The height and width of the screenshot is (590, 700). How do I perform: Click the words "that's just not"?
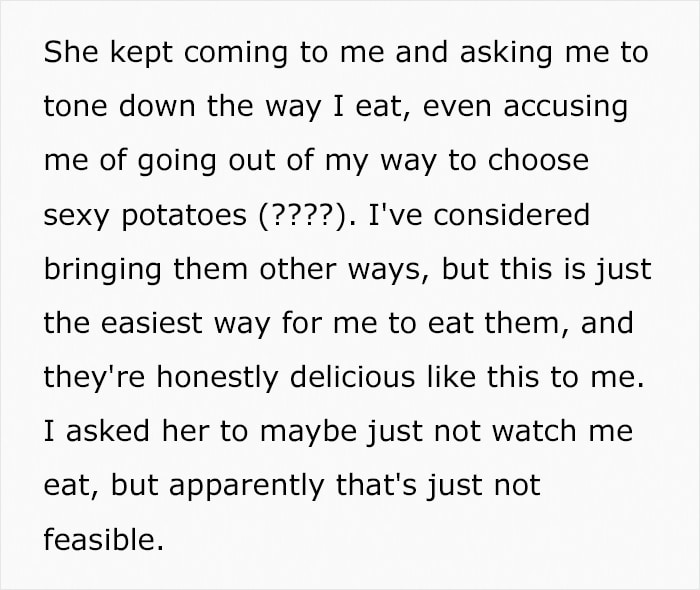click(x=438, y=485)
